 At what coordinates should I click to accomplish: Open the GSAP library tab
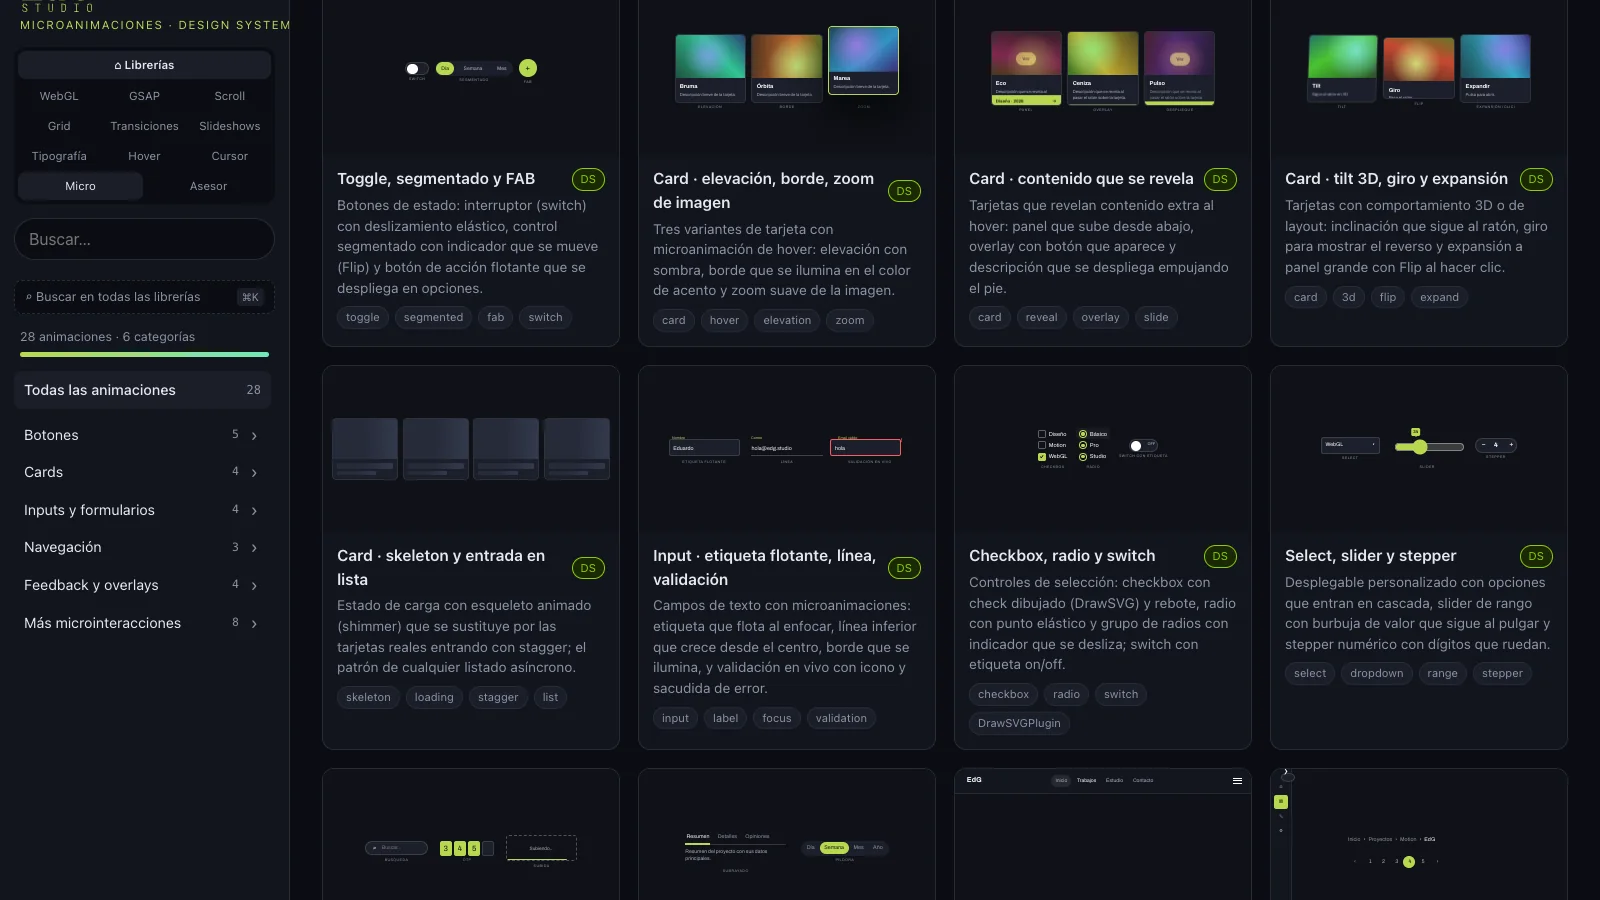pos(144,96)
